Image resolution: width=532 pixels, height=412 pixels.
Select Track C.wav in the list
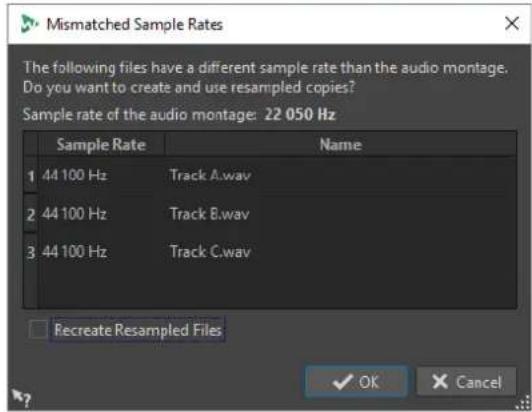(x=210, y=252)
